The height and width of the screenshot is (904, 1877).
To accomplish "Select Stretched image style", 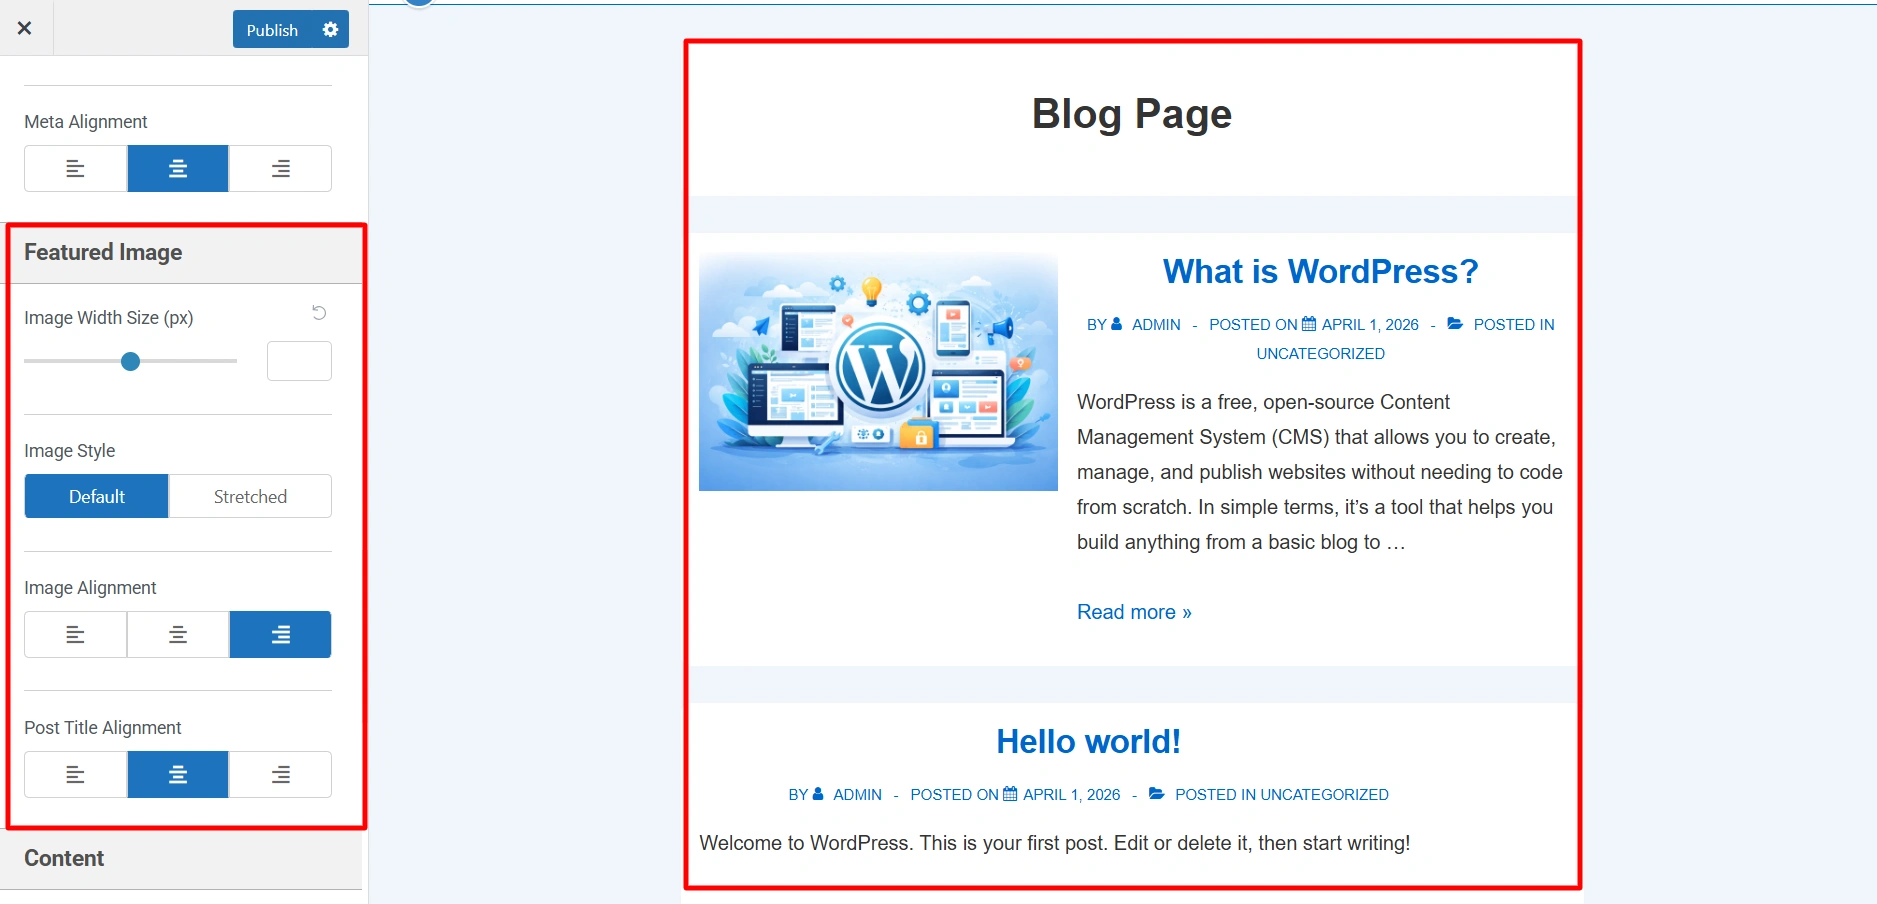I will pos(250,497).
